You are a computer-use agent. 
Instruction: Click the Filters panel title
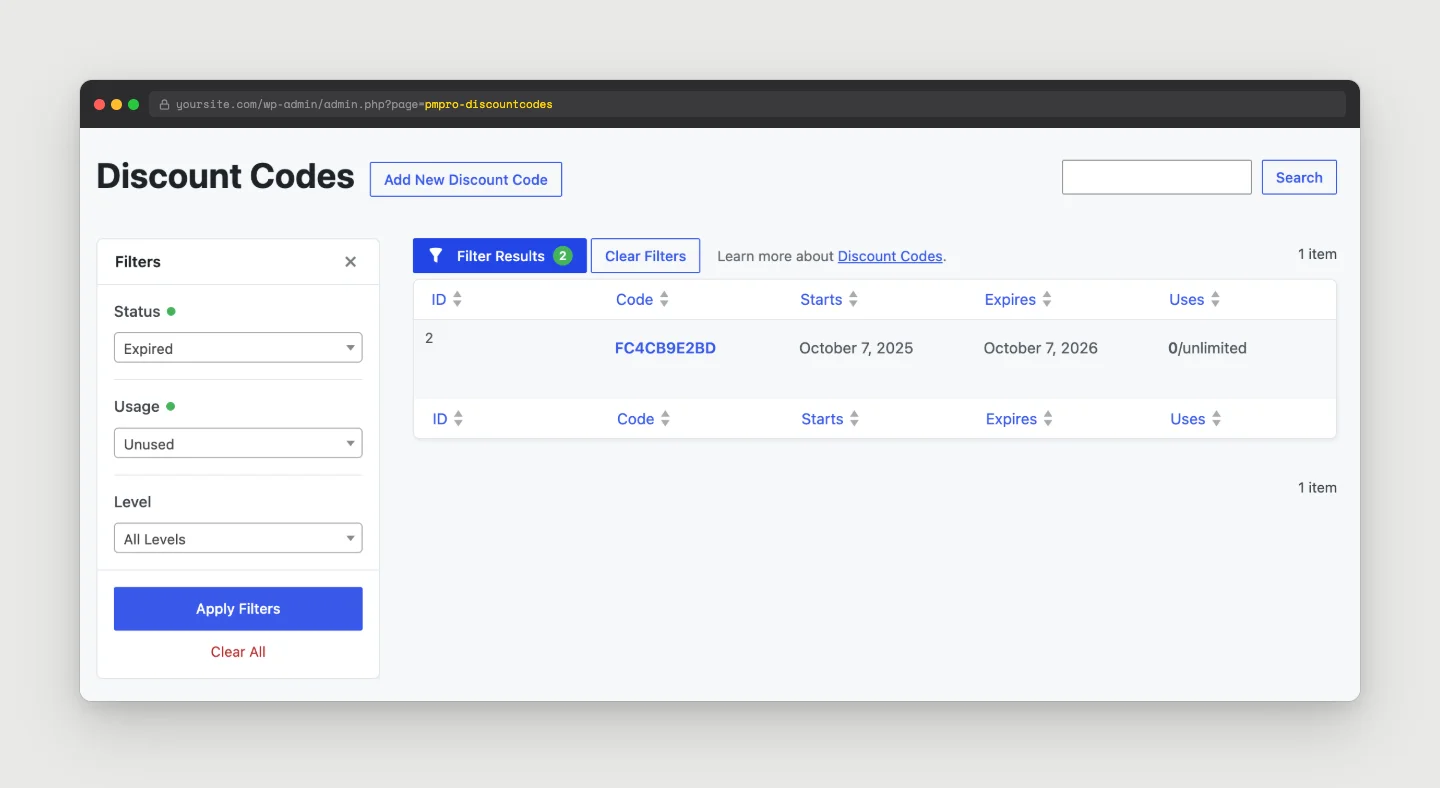tap(138, 262)
